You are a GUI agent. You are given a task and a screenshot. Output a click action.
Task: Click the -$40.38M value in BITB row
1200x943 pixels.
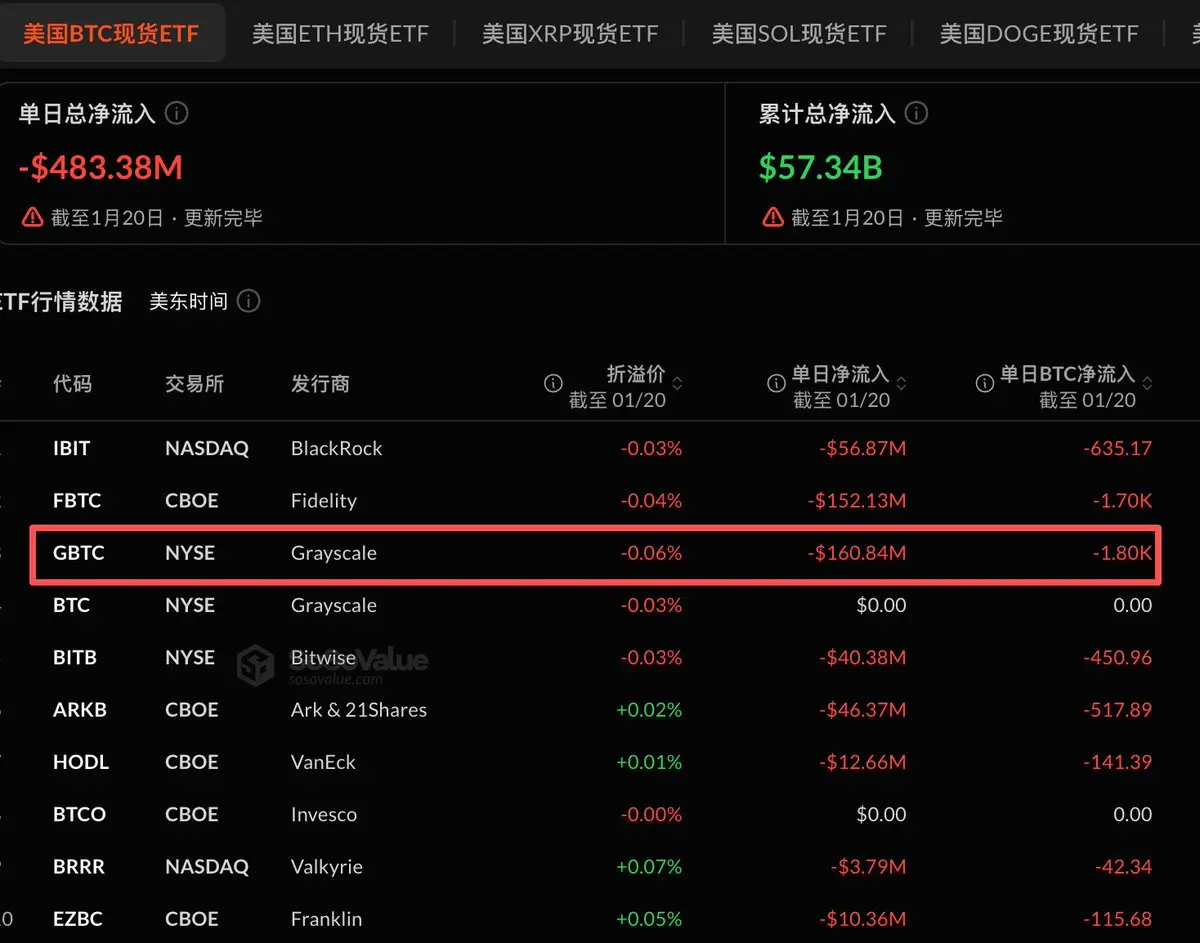[864, 657]
